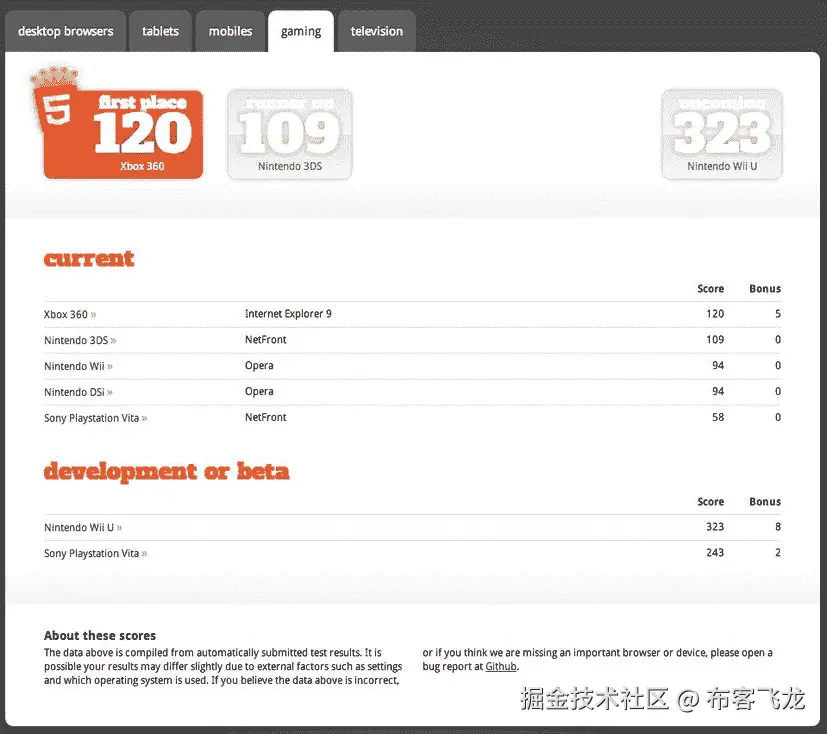Click the score 58 for Playstation Vita
The image size is (827, 734).
[718, 417]
